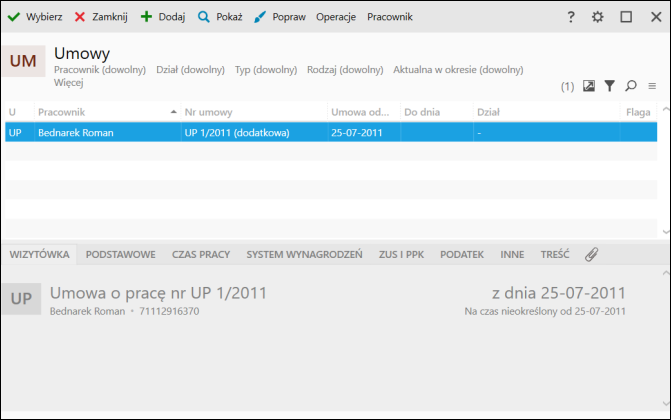671x420 pixels.
Task: Click the UP contract badge in details
Action: click(21, 299)
